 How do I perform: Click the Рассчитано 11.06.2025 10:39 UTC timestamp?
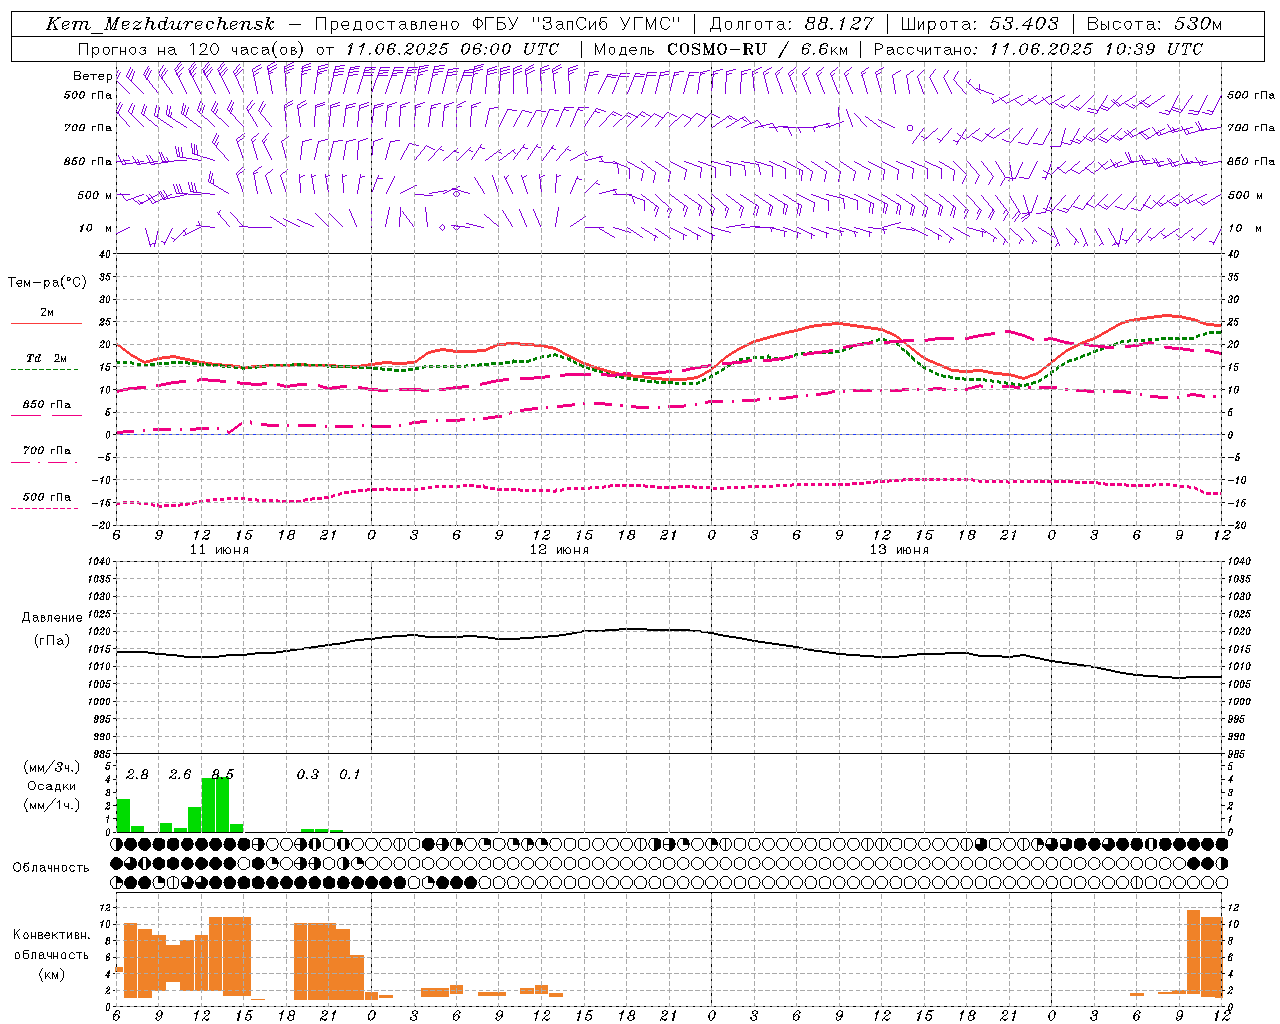pos(1038,49)
